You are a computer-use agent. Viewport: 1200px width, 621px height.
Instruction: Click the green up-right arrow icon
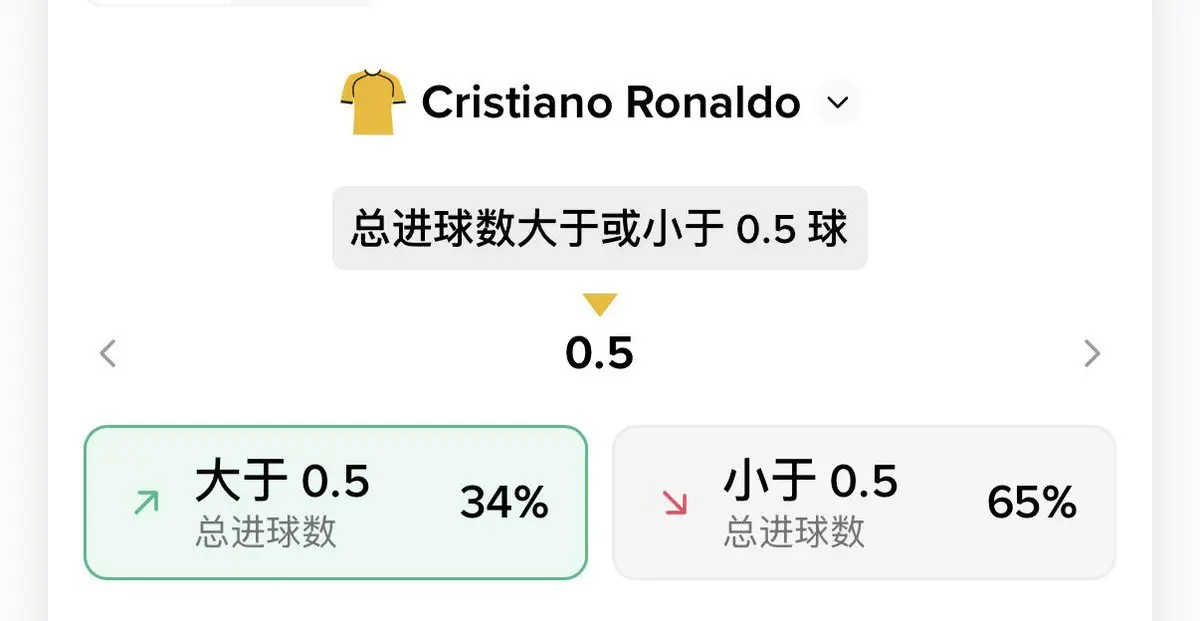pyautogui.click(x=146, y=503)
